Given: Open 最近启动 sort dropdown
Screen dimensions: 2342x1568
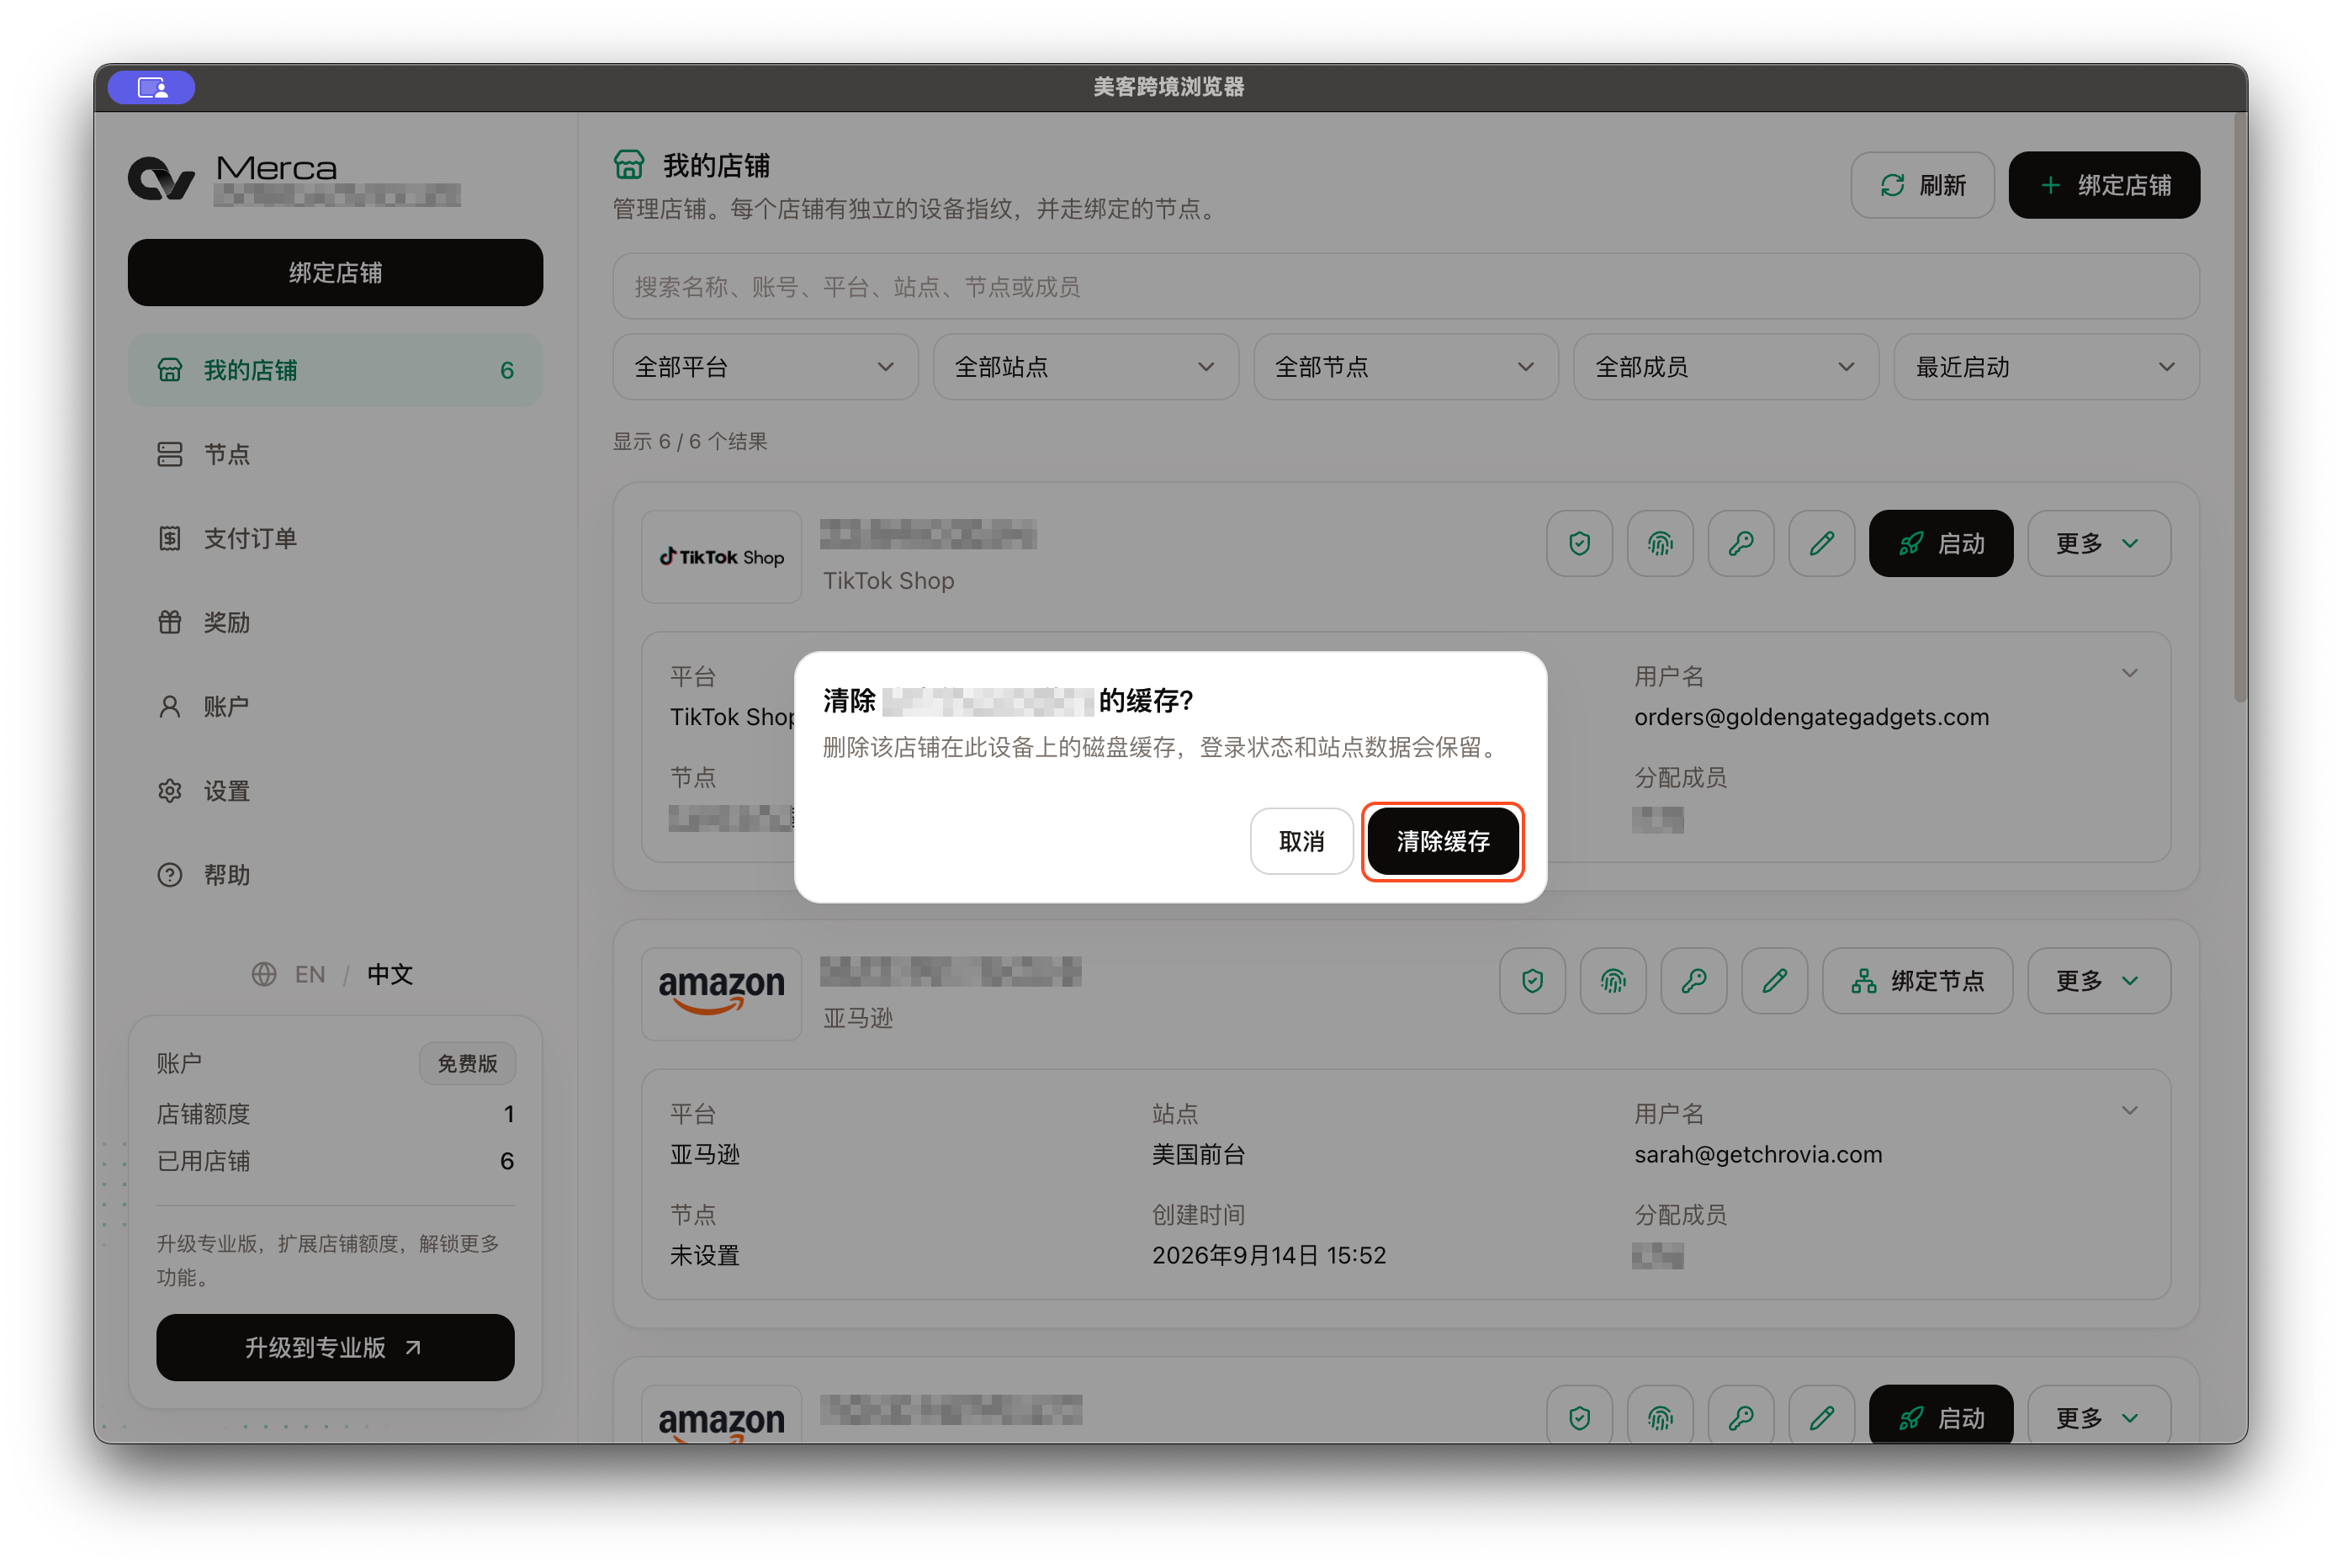Looking at the screenshot, I should pos(2046,367).
